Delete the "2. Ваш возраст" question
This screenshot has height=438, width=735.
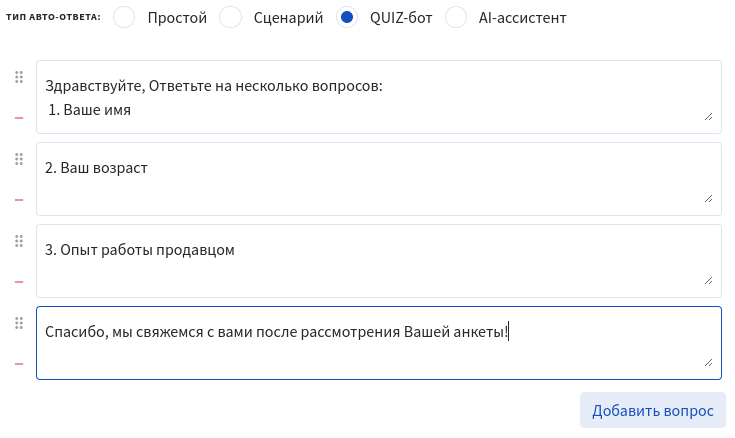coord(19,200)
